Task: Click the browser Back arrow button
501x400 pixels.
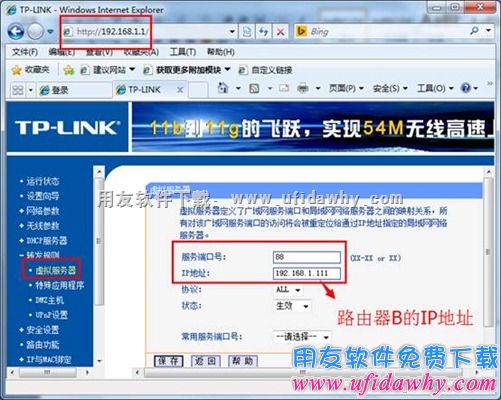Action: click(16, 32)
